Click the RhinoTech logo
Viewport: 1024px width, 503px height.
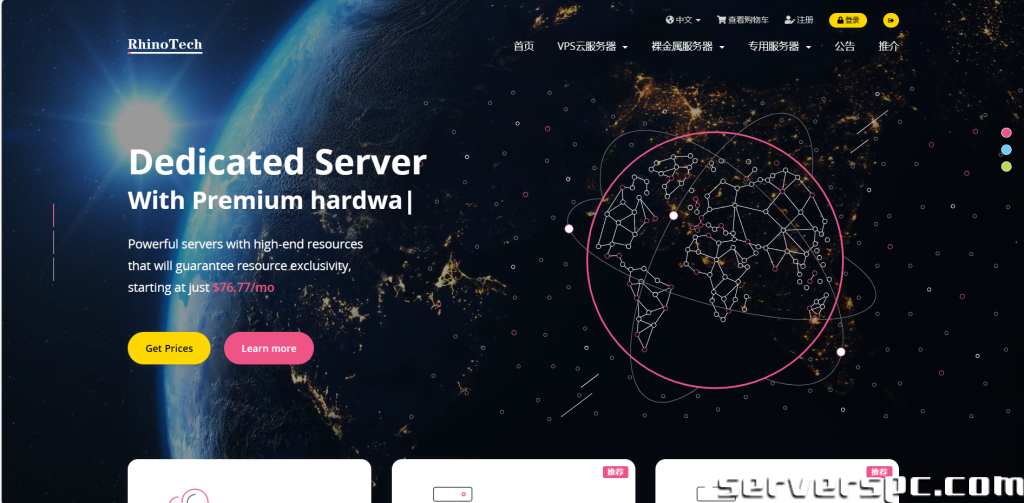165,45
